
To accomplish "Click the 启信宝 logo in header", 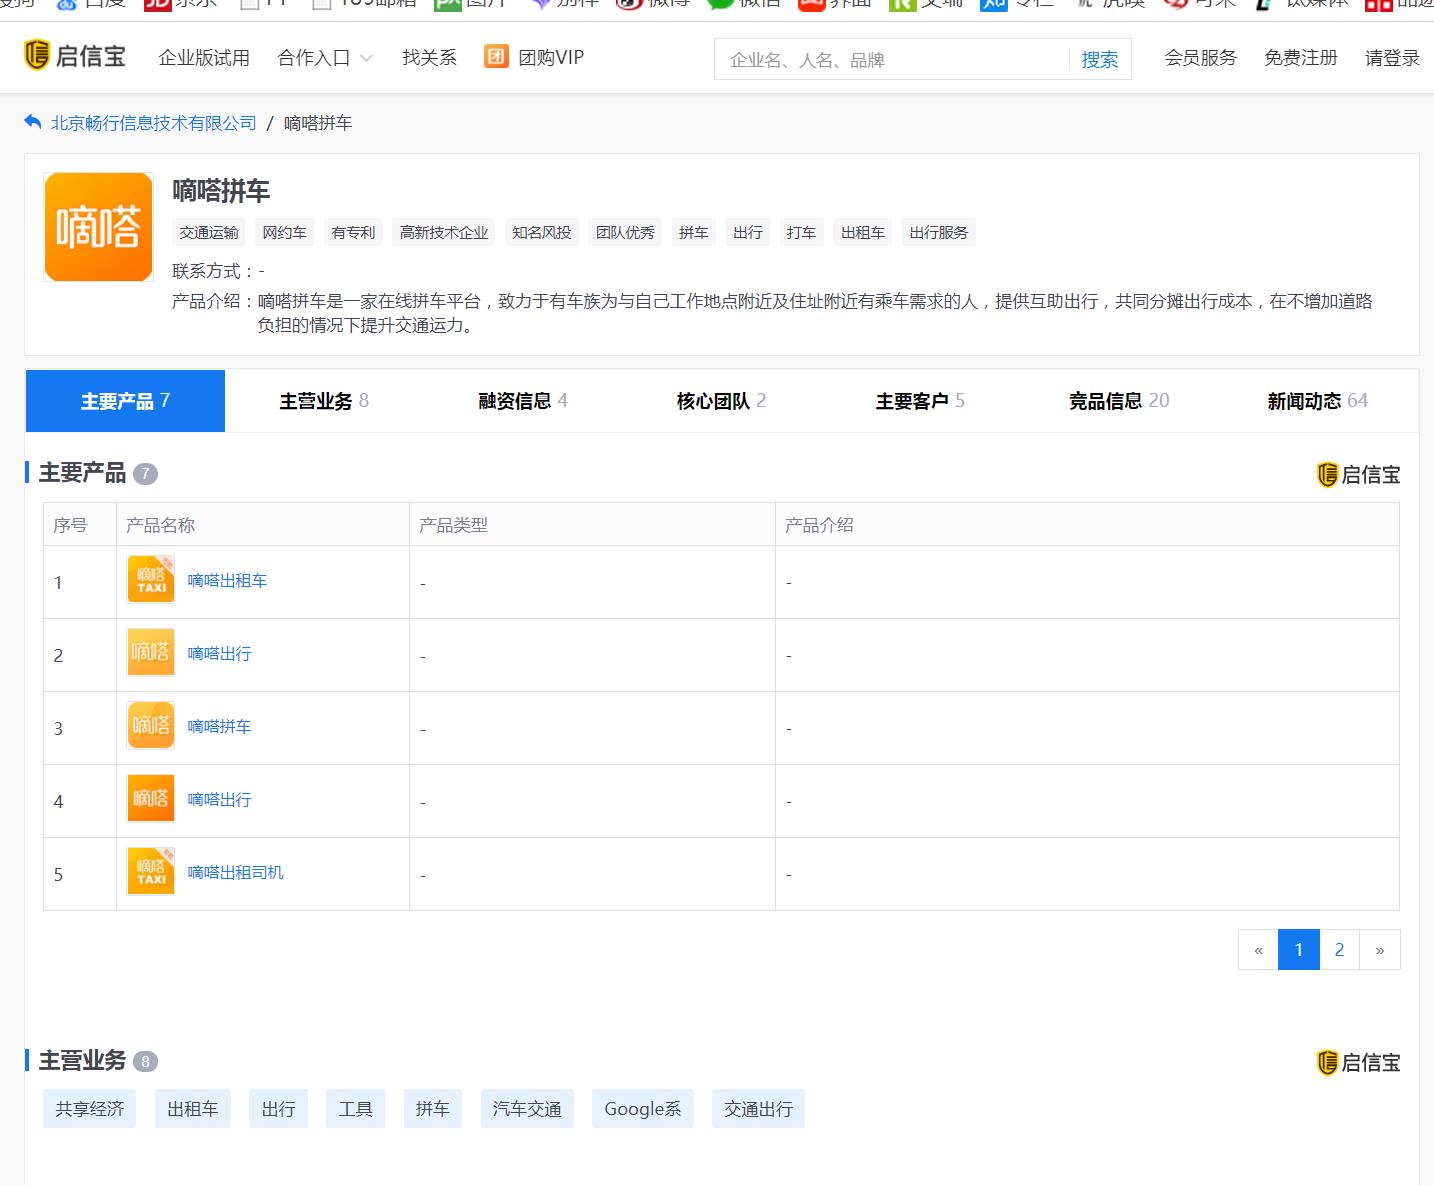I will [75, 56].
